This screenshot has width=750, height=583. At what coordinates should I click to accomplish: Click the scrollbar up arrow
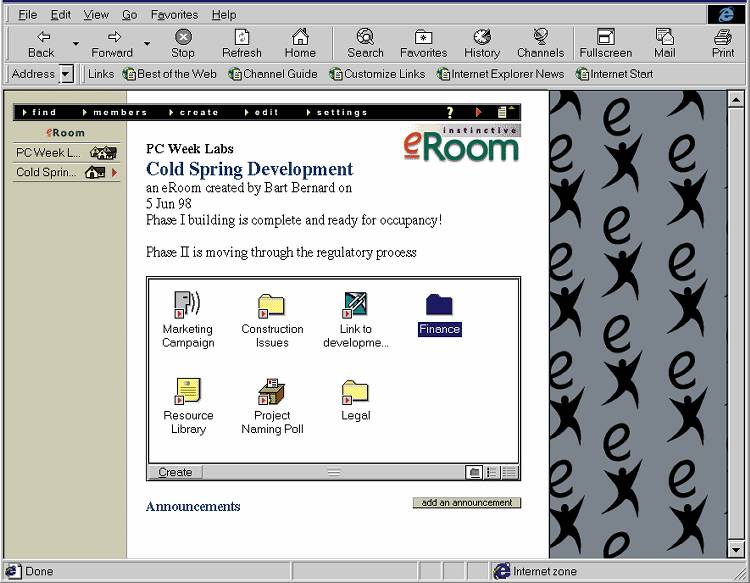[x=735, y=99]
